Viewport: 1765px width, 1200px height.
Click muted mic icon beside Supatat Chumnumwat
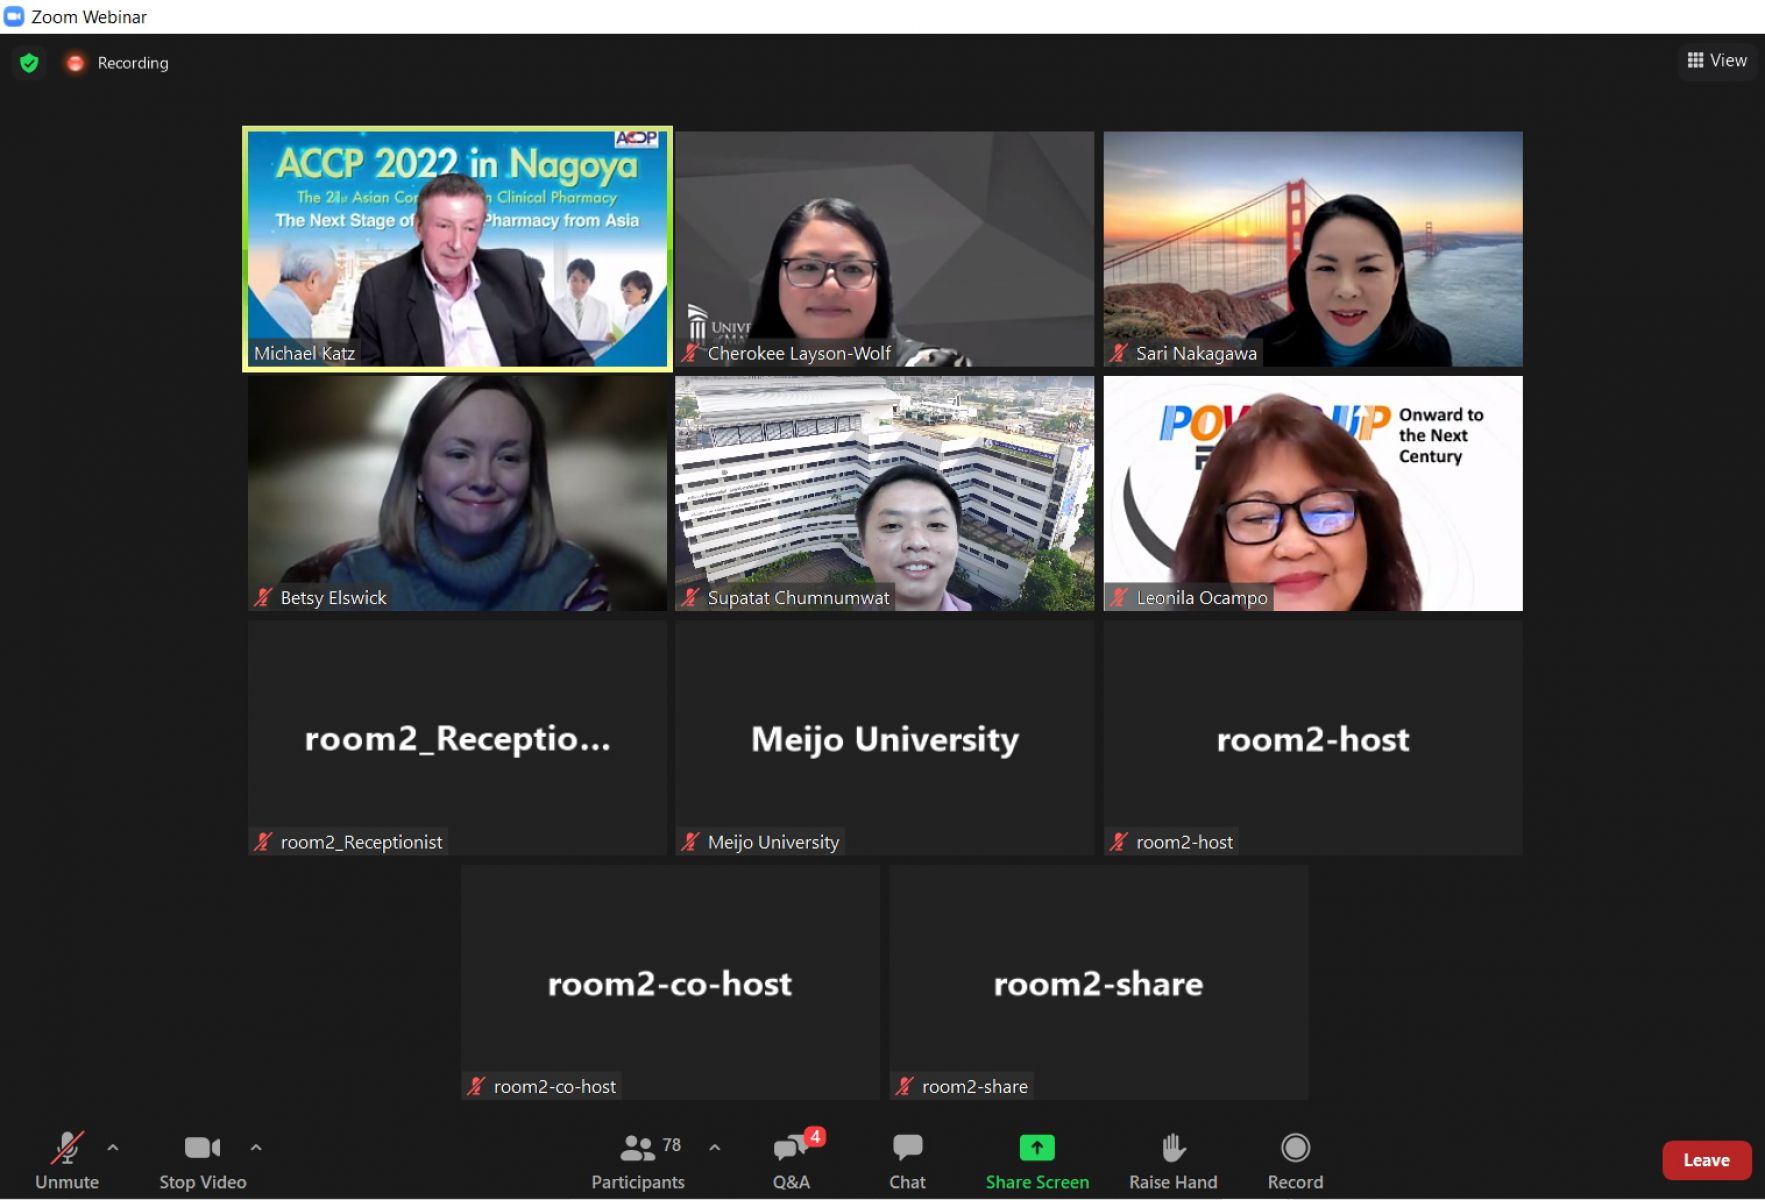[691, 597]
